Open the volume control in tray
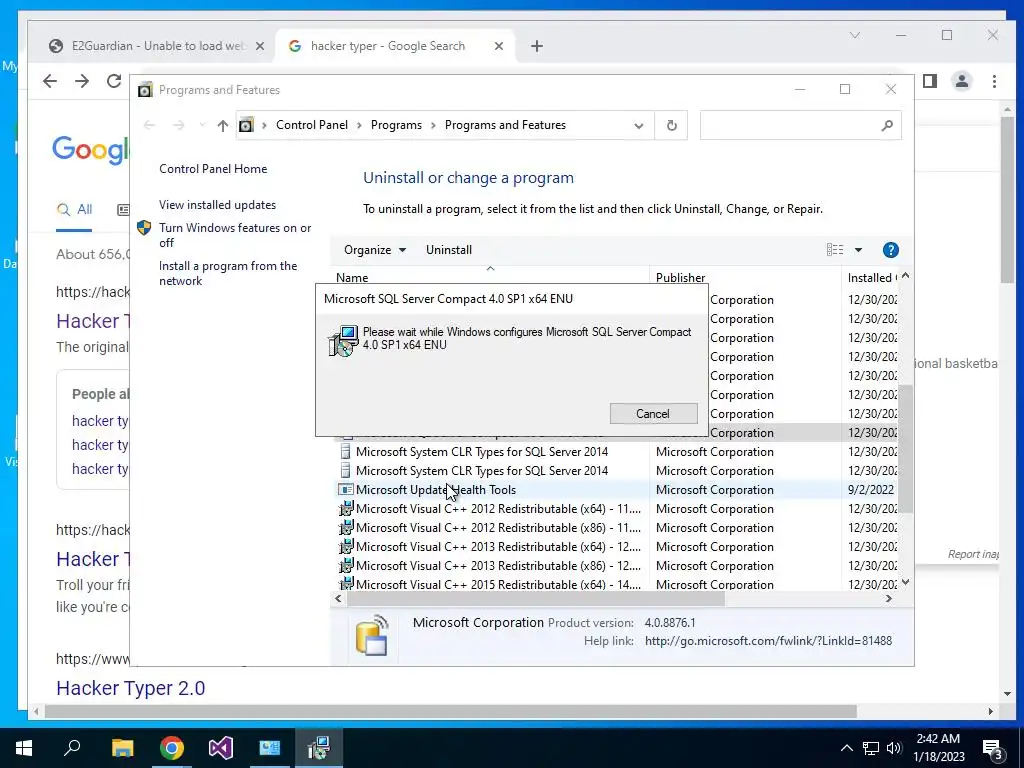Viewport: 1024px width, 768px height. pos(894,748)
